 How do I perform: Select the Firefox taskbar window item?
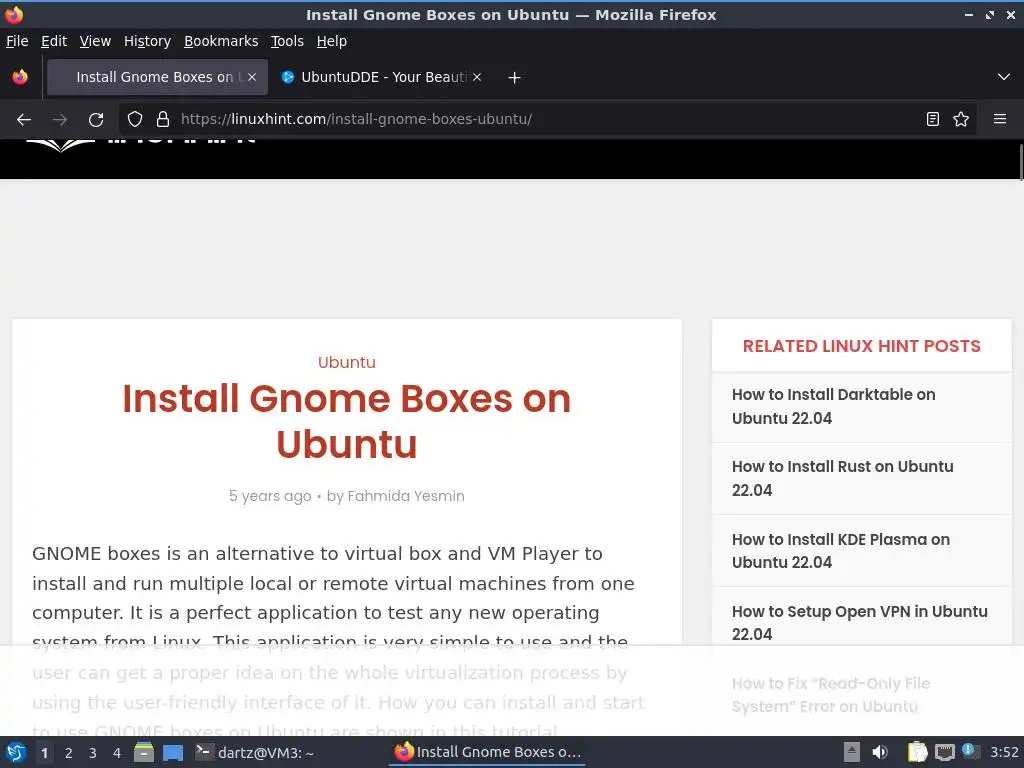click(x=487, y=753)
